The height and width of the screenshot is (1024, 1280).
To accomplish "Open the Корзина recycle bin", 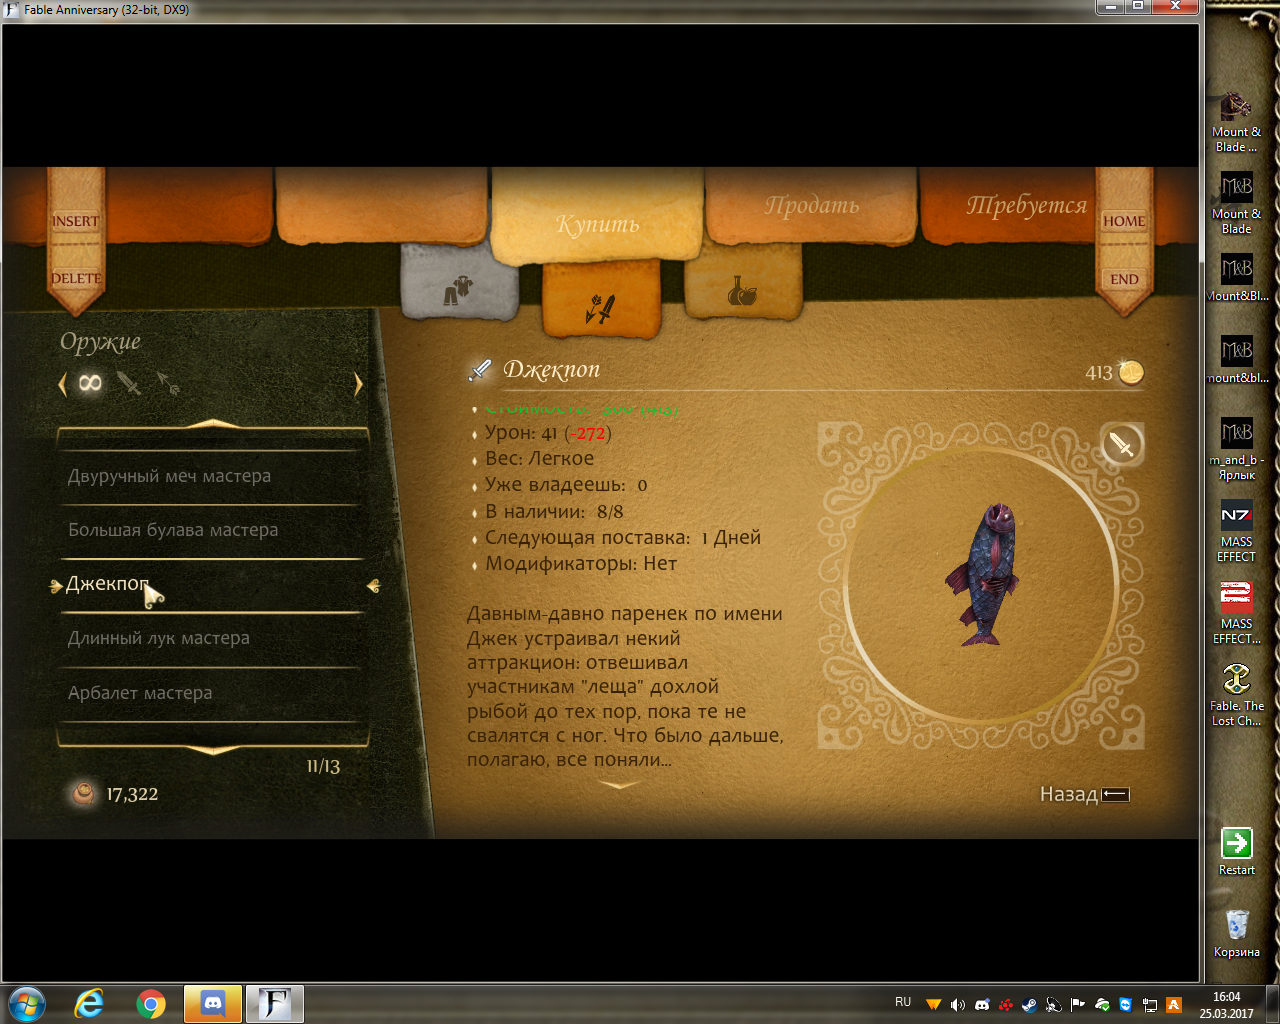I will point(1236,934).
